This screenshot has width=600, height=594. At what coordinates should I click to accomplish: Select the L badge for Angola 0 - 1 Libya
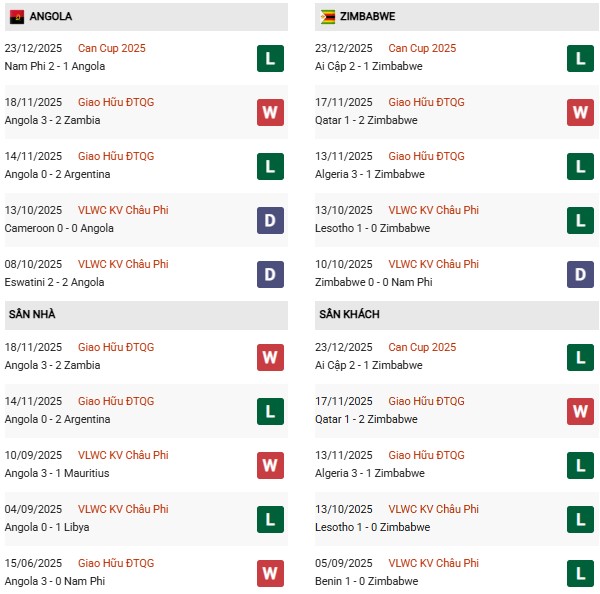pyautogui.click(x=269, y=519)
